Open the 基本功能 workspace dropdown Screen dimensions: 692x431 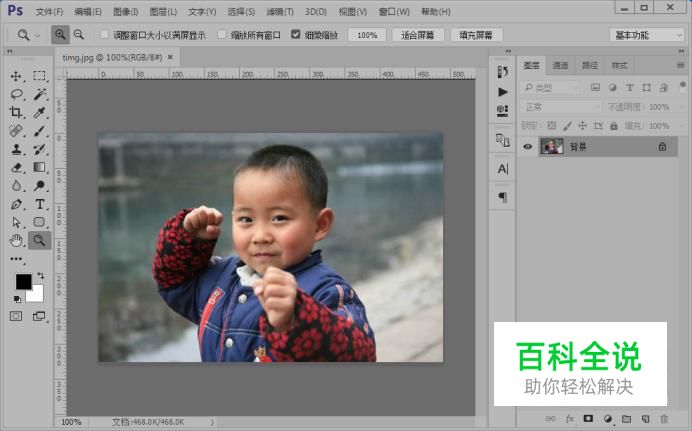click(647, 35)
